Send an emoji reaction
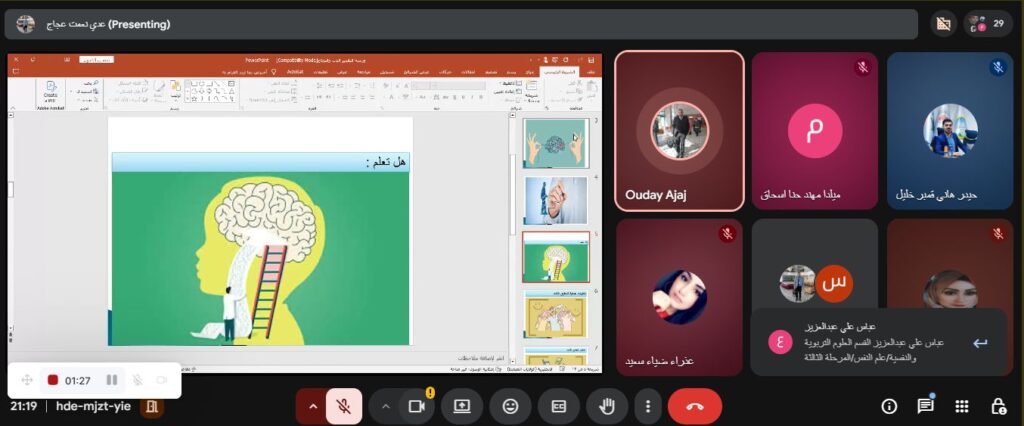The height and width of the screenshot is (426, 1024). [x=511, y=406]
